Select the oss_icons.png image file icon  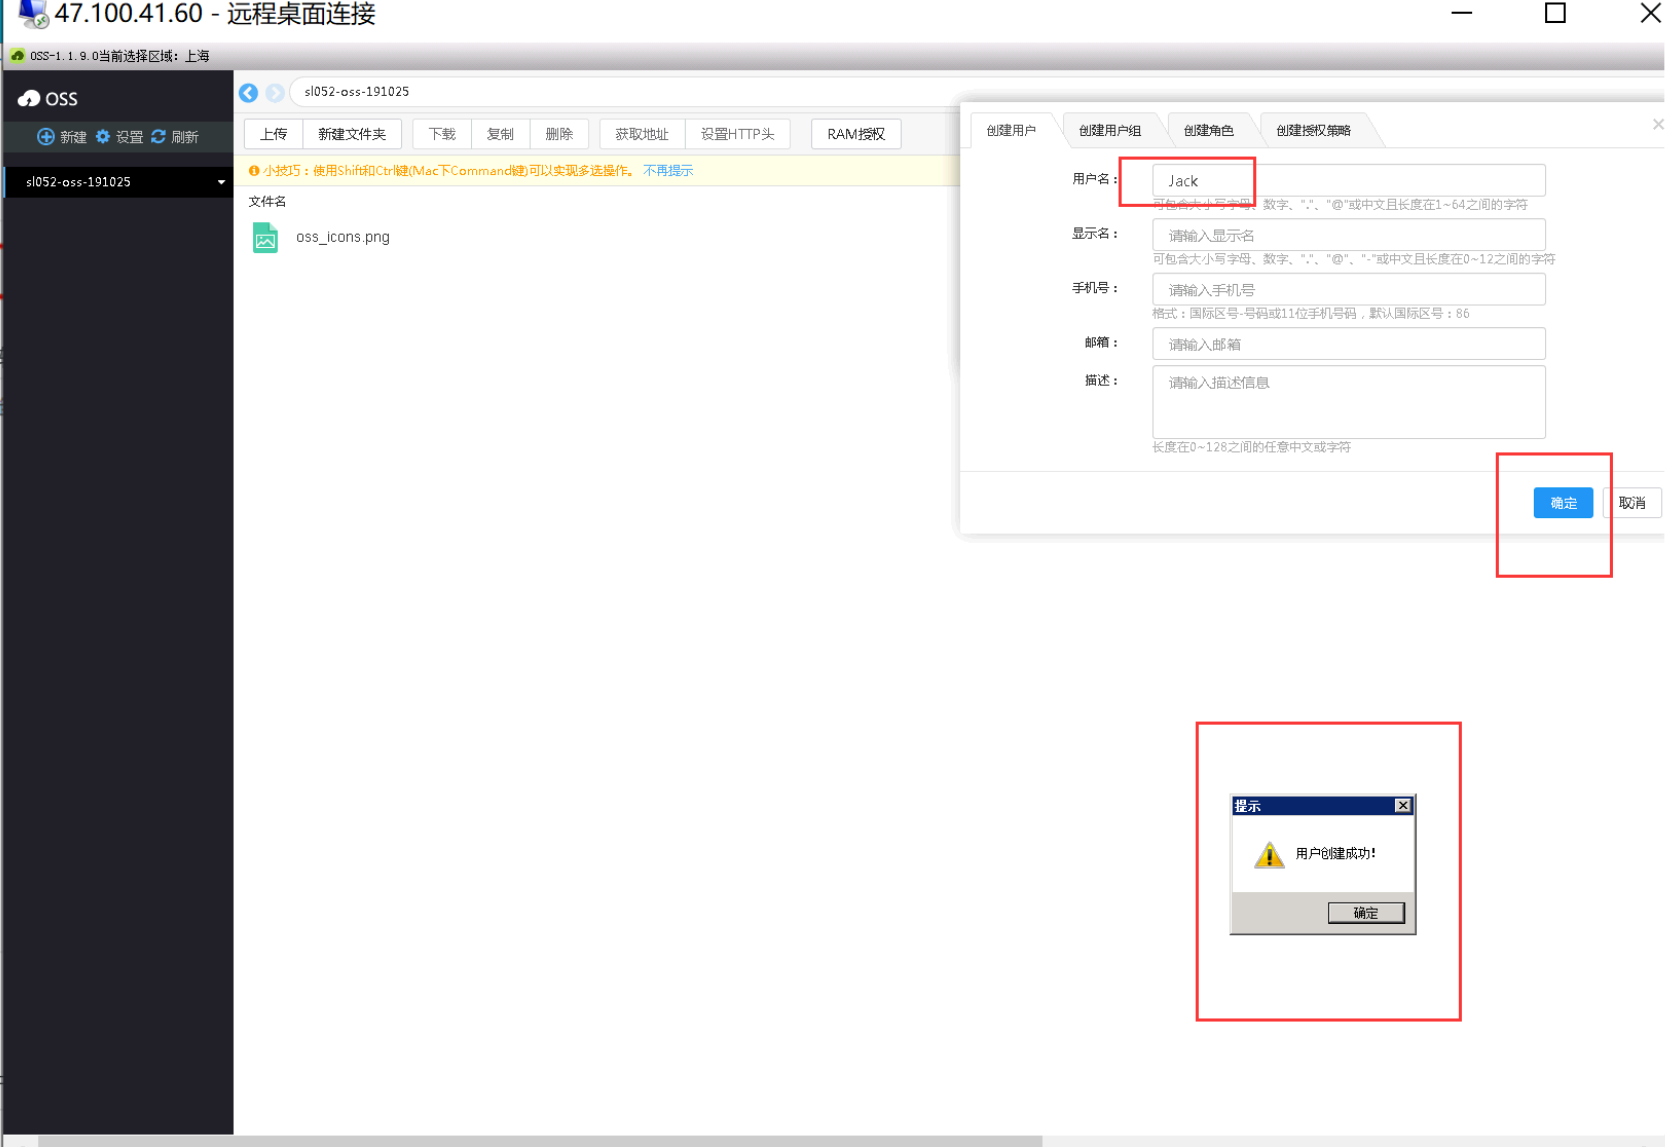point(265,237)
